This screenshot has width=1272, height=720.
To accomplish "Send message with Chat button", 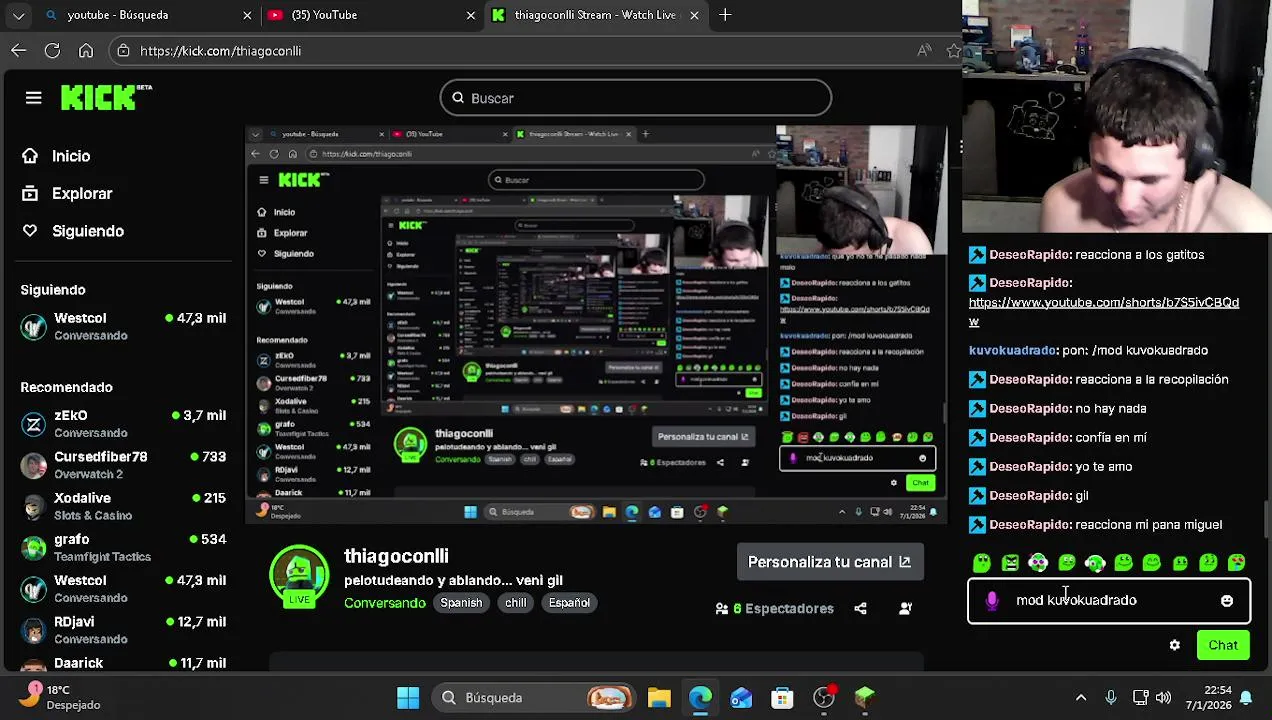I will [1223, 646].
